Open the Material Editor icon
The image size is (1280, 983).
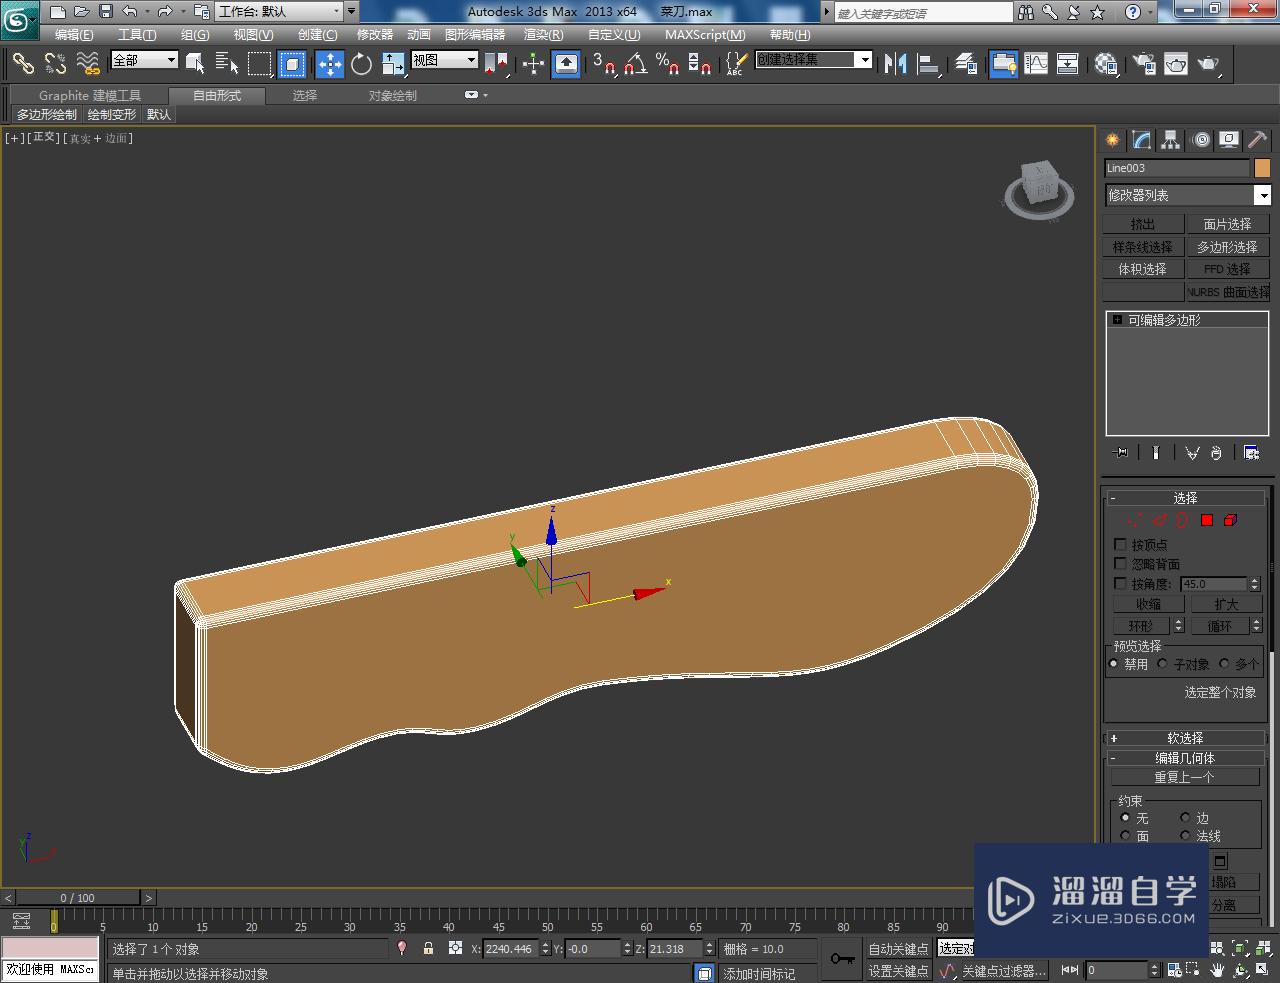point(1106,64)
